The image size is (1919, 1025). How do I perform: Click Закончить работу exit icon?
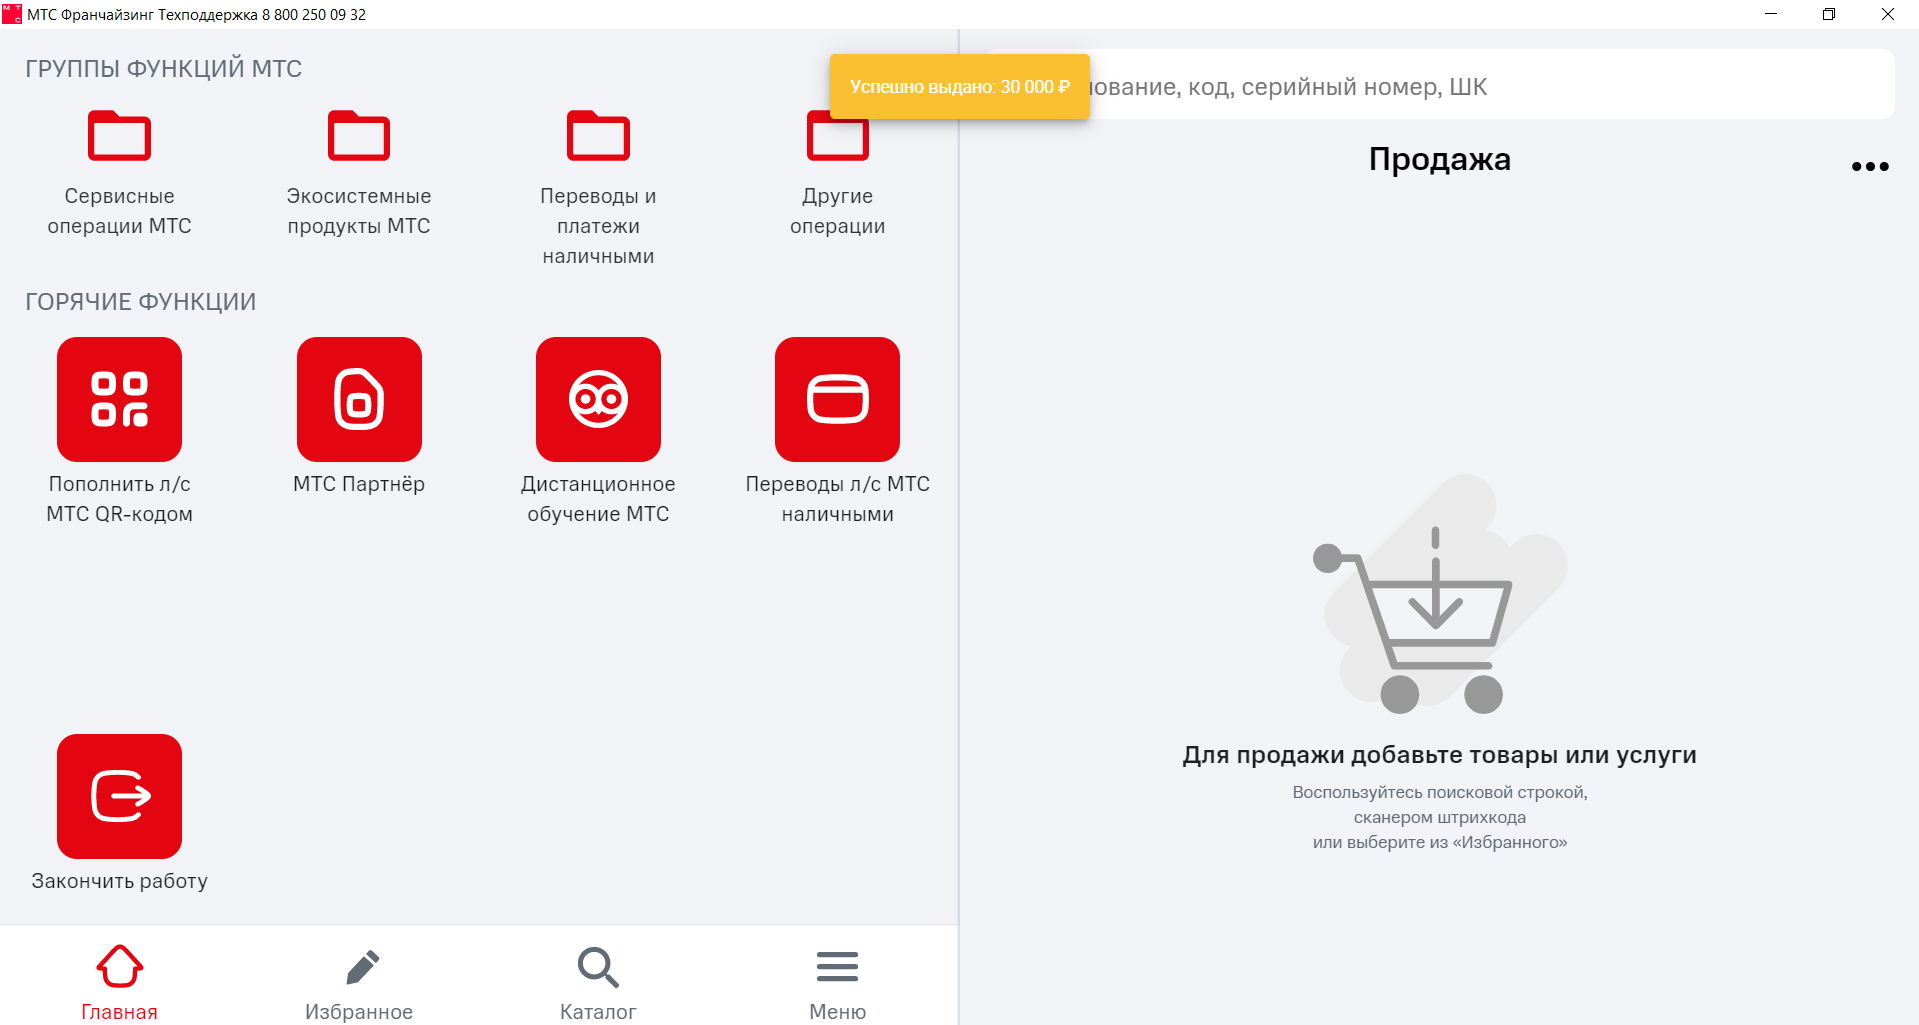119,796
